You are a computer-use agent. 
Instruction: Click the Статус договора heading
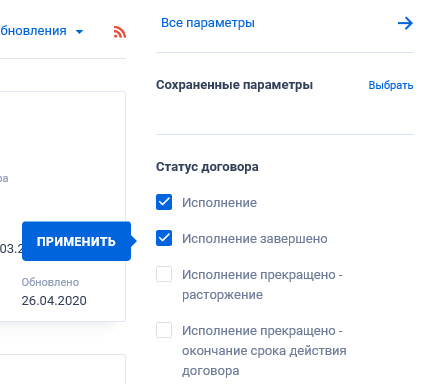pyautogui.click(x=207, y=167)
